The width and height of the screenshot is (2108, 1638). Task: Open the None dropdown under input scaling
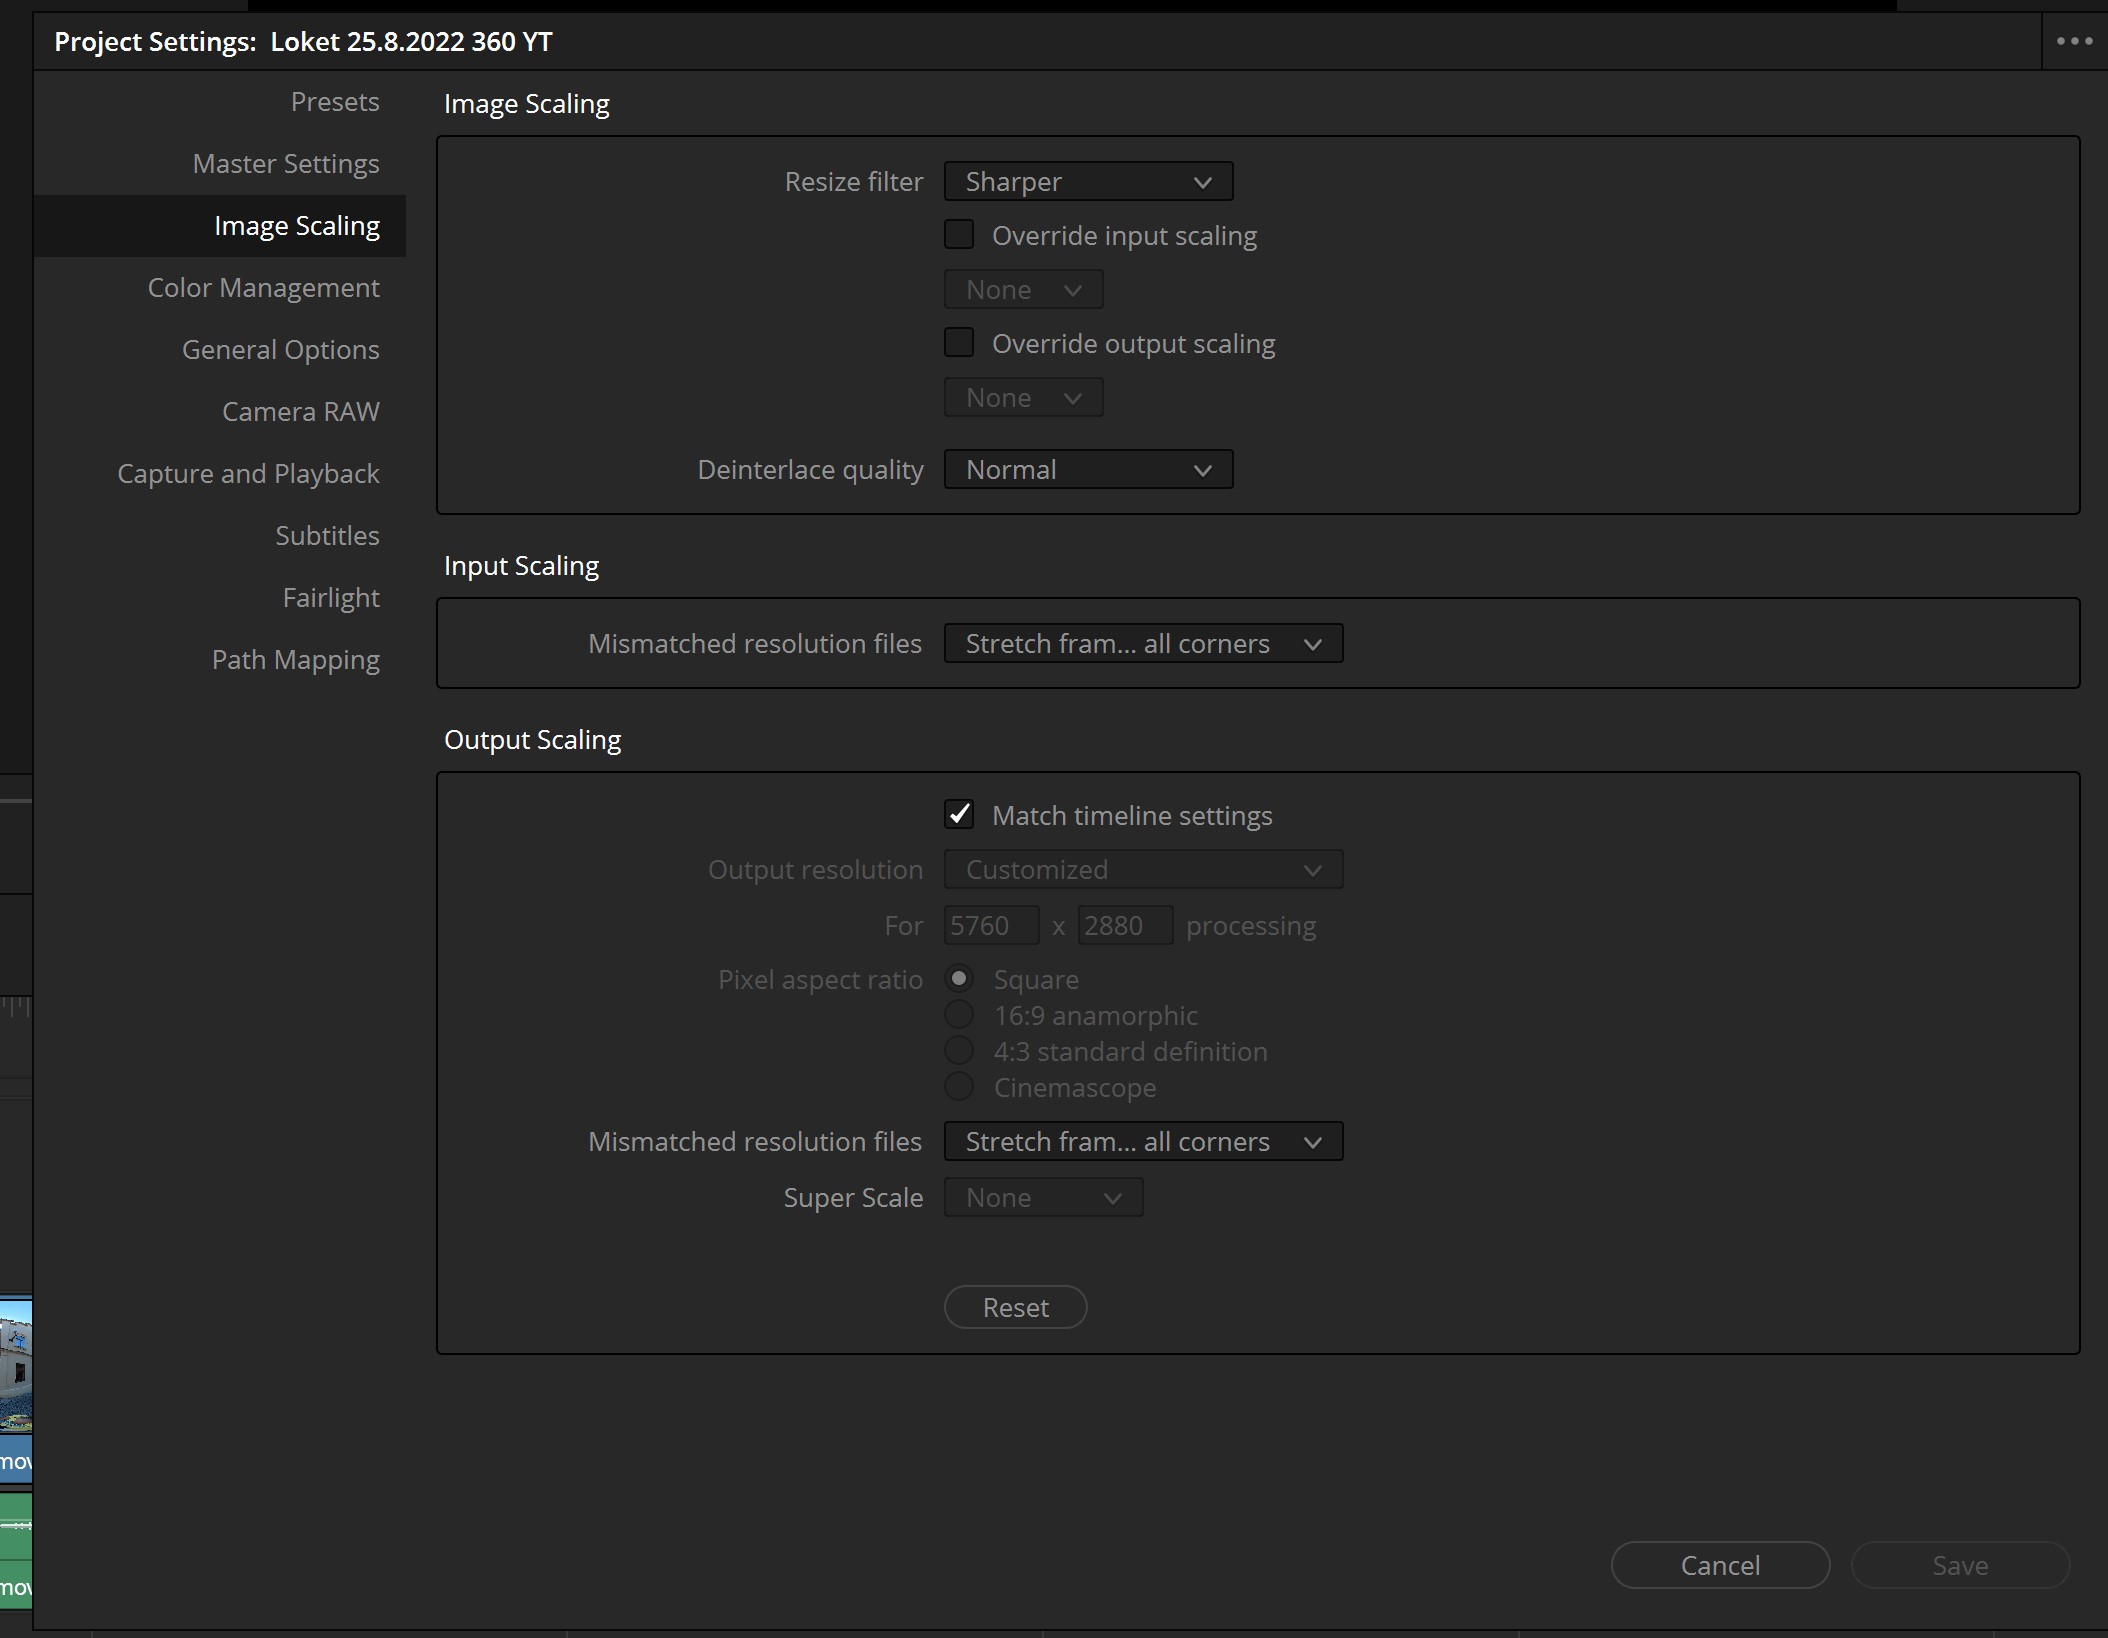coord(1023,290)
